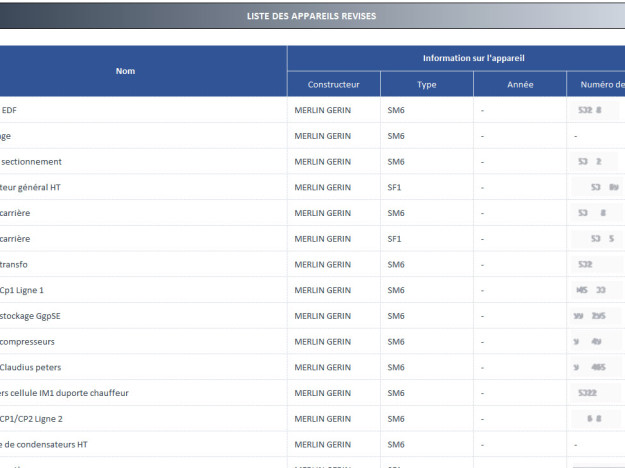Click MERLIN GERIN cell in 'transfo' row
Image resolution: width=625 pixels, height=468 pixels.
pyautogui.click(x=322, y=264)
